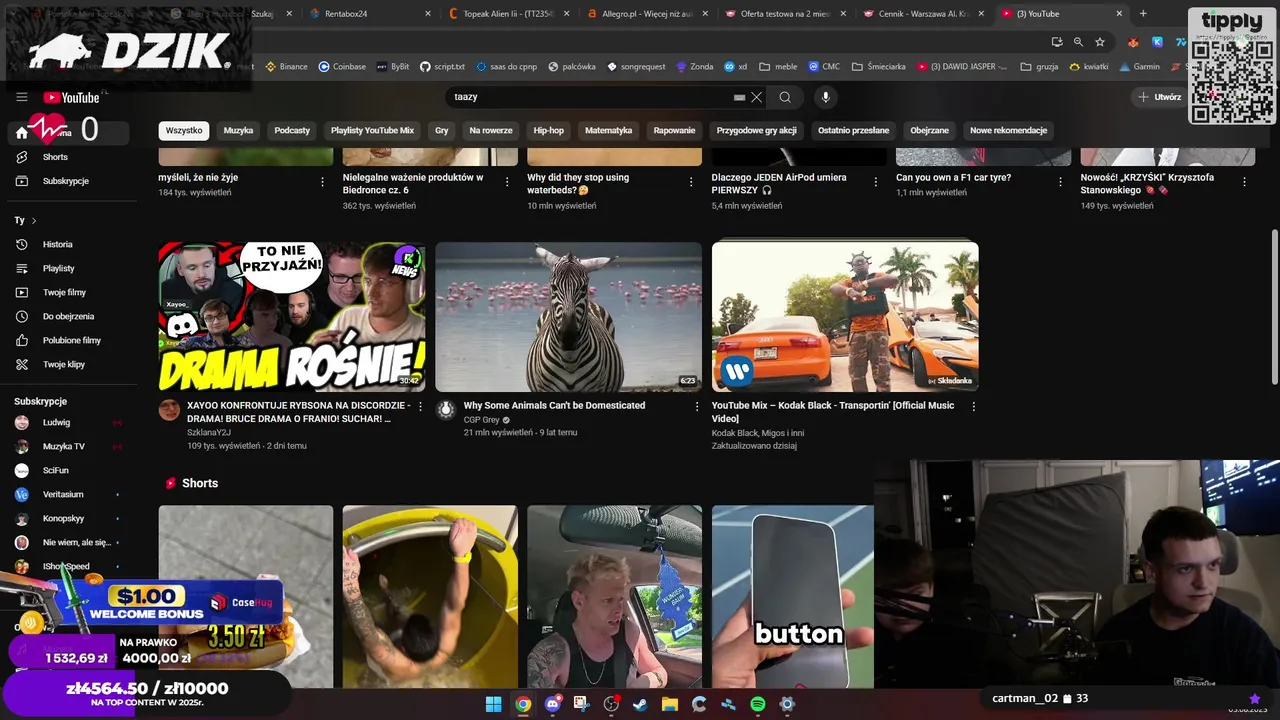Select the Podcasty filter chip
Image resolution: width=1280 pixels, height=720 pixels.
tap(292, 130)
